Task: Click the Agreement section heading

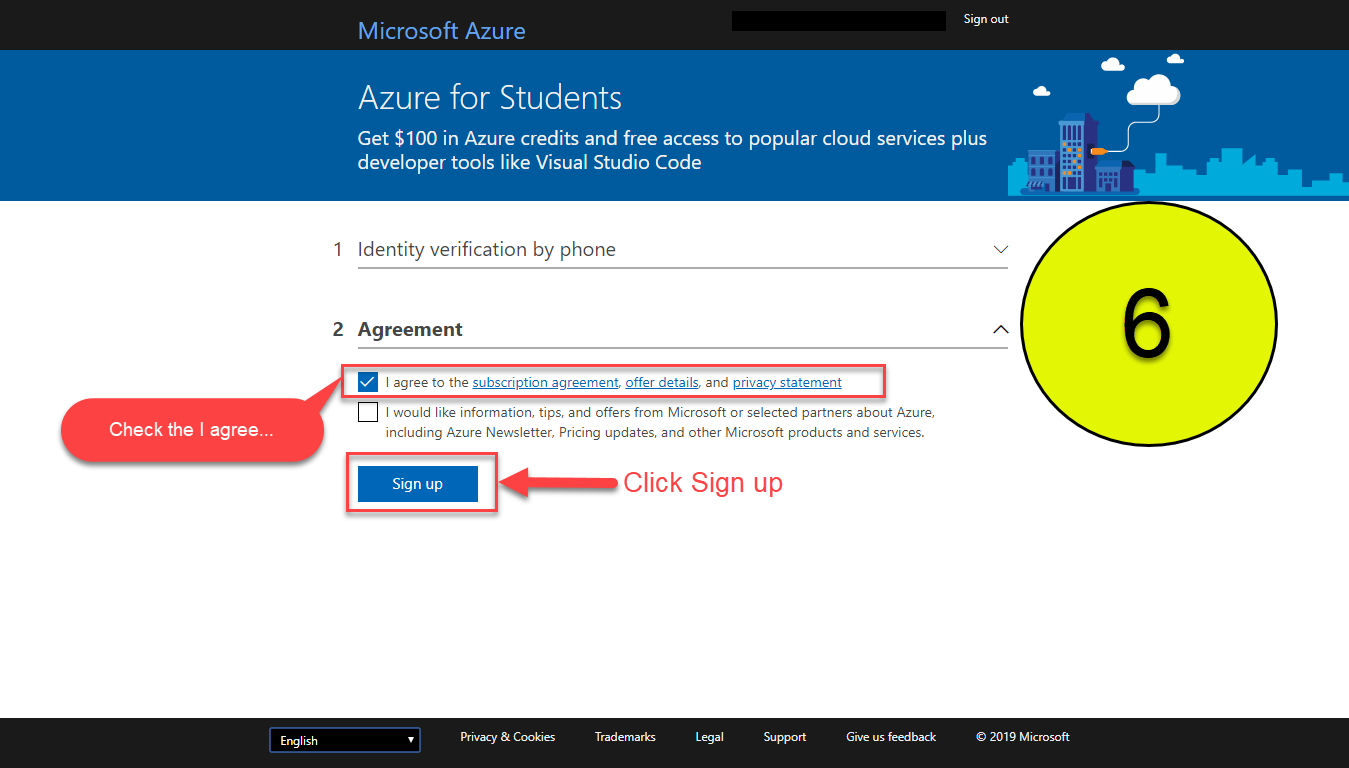Action: tap(410, 329)
